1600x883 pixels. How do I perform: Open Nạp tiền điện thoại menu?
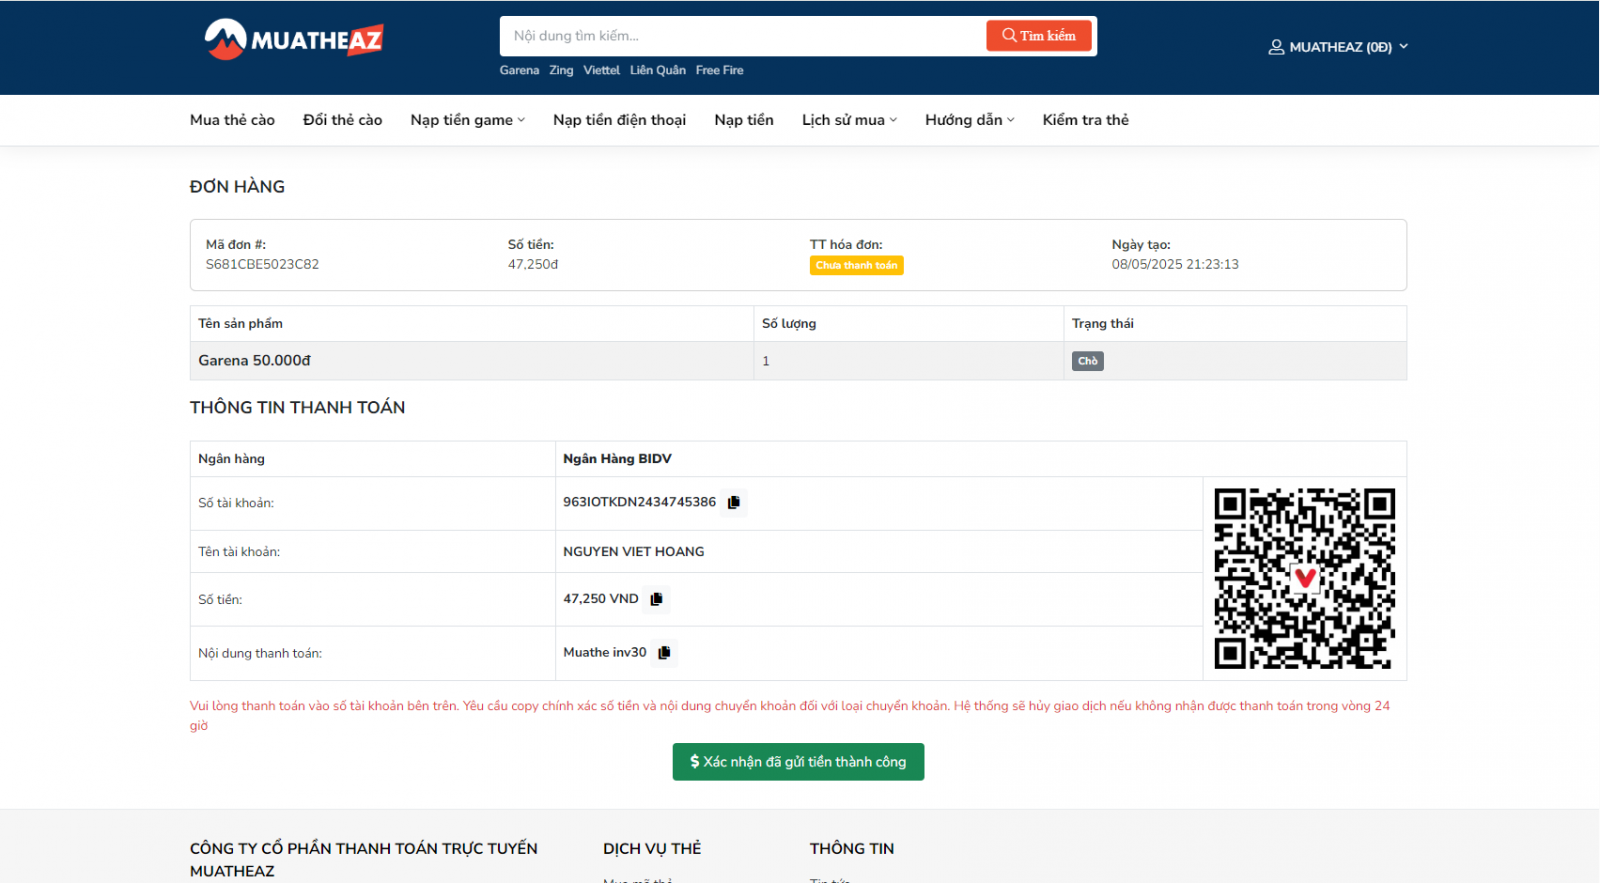click(619, 120)
